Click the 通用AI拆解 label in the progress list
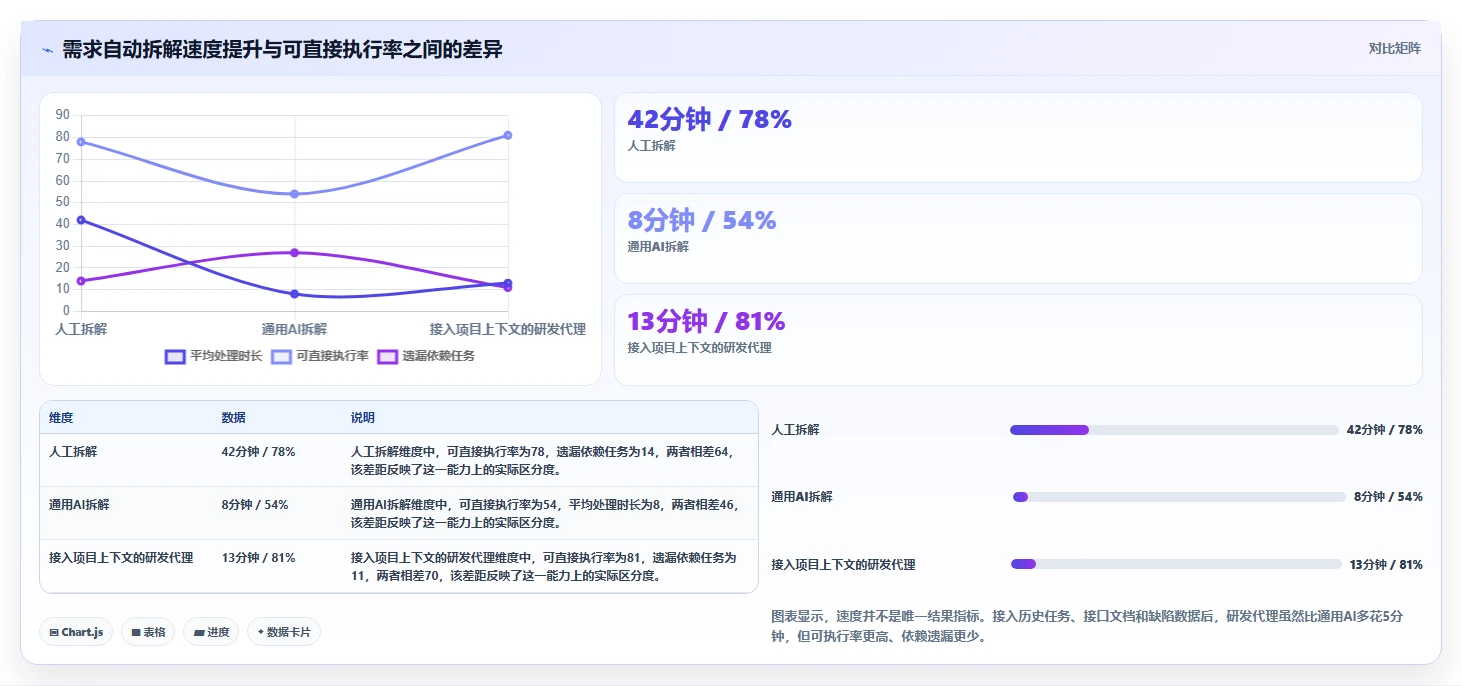This screenshot has width=1462, height=686. 801,497
